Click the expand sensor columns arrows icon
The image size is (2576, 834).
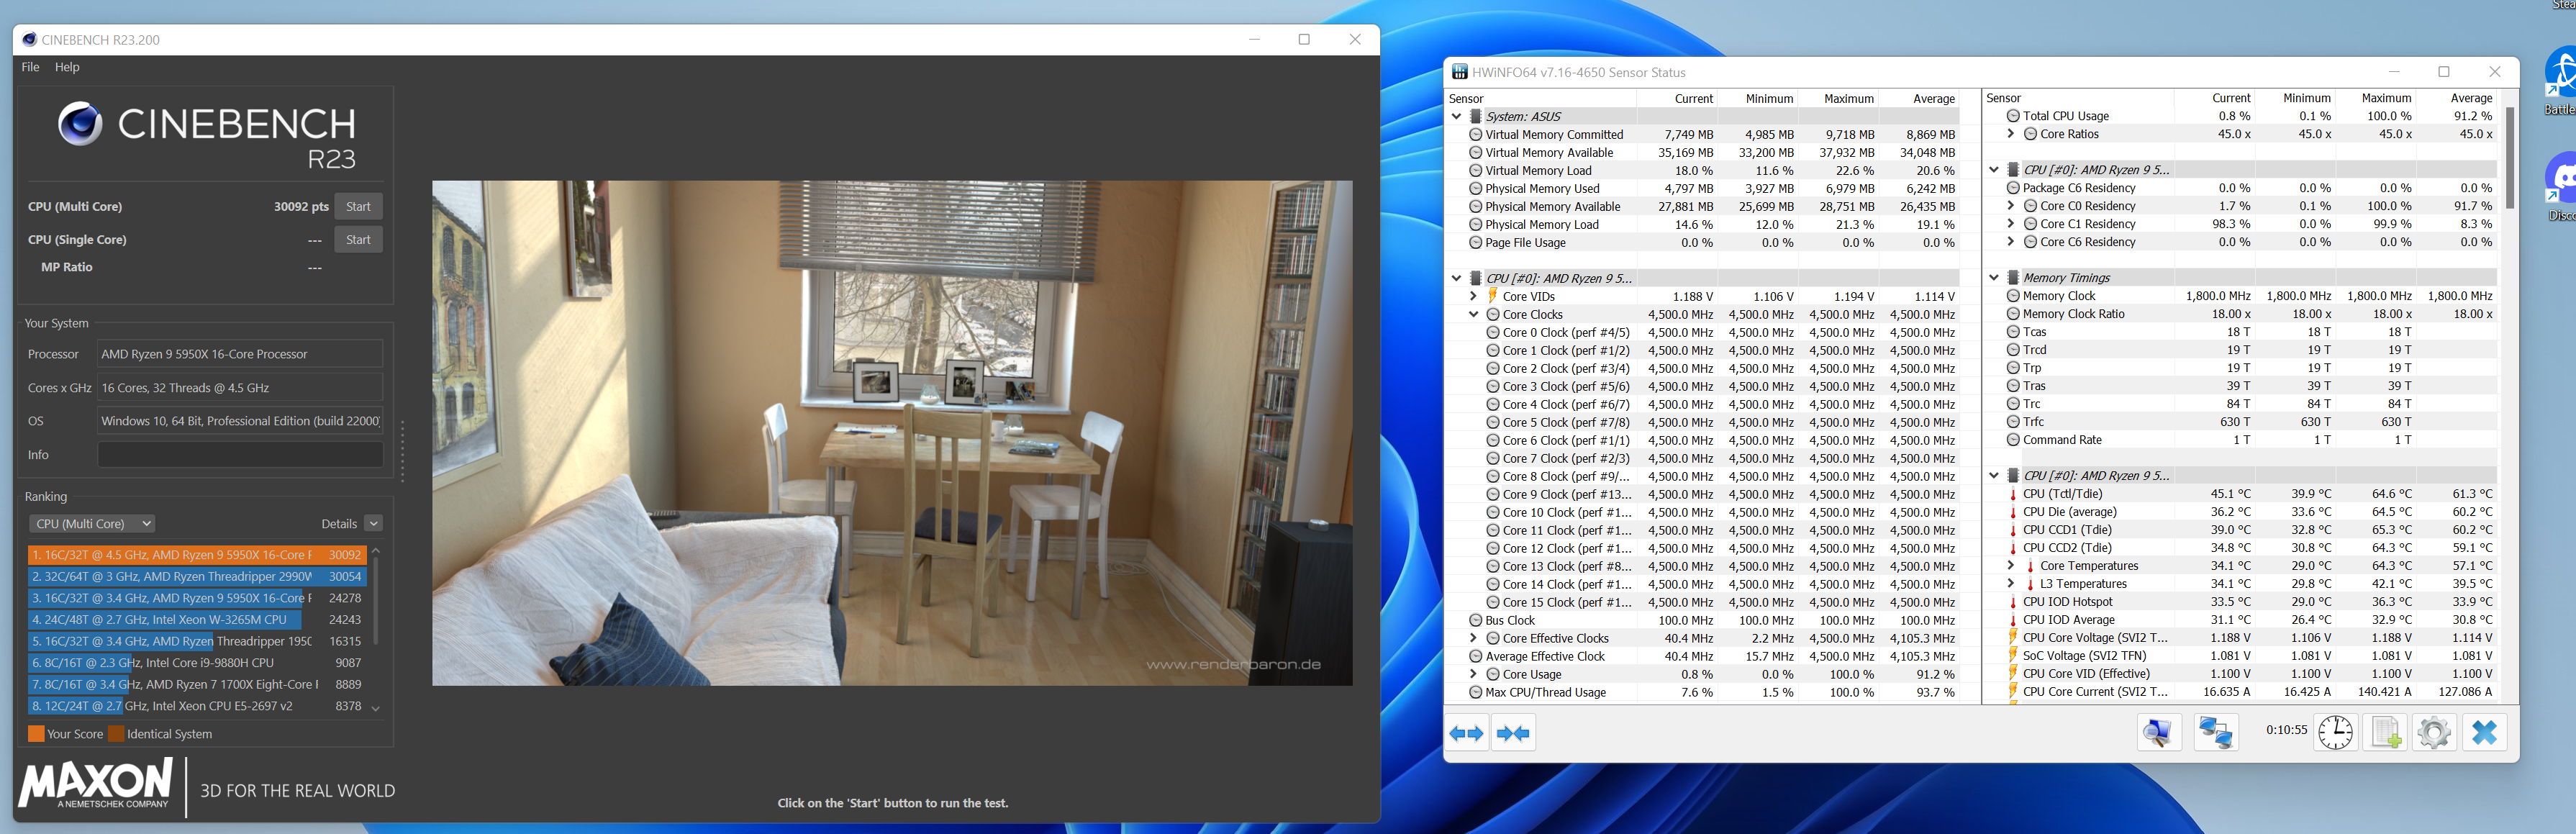point(1466,734)
